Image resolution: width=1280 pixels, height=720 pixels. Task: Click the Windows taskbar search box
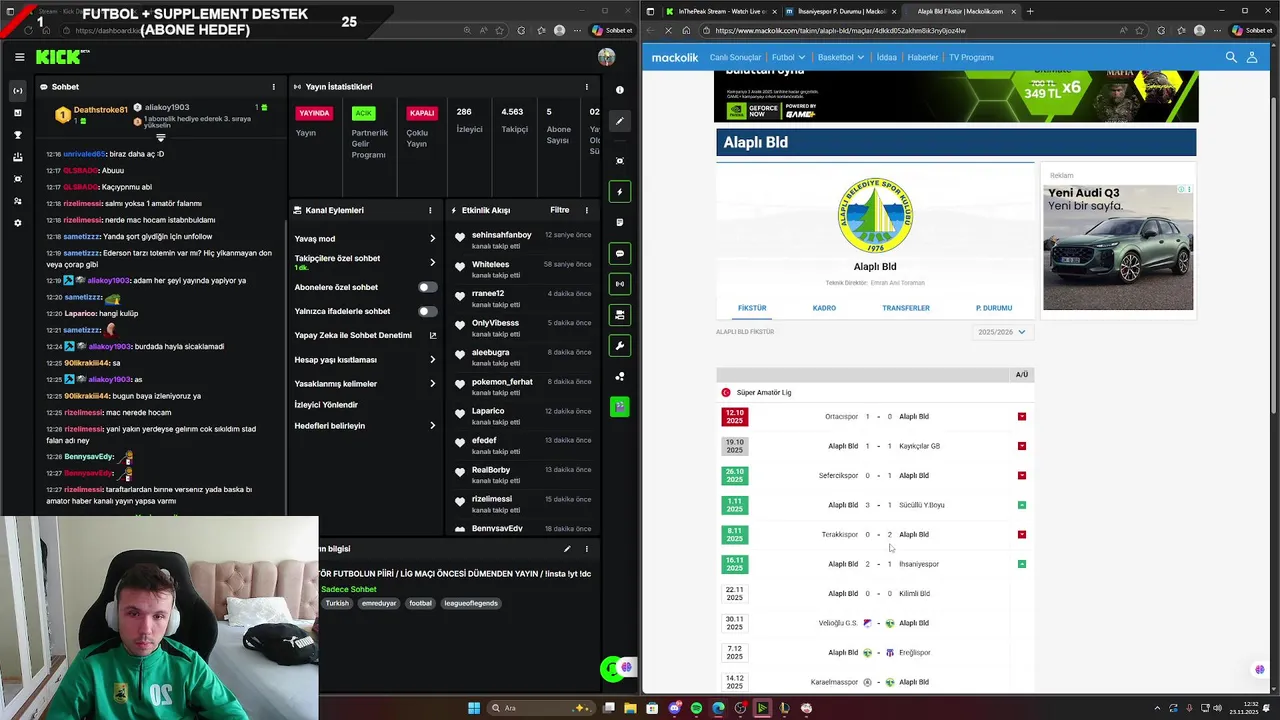[540, 708]
